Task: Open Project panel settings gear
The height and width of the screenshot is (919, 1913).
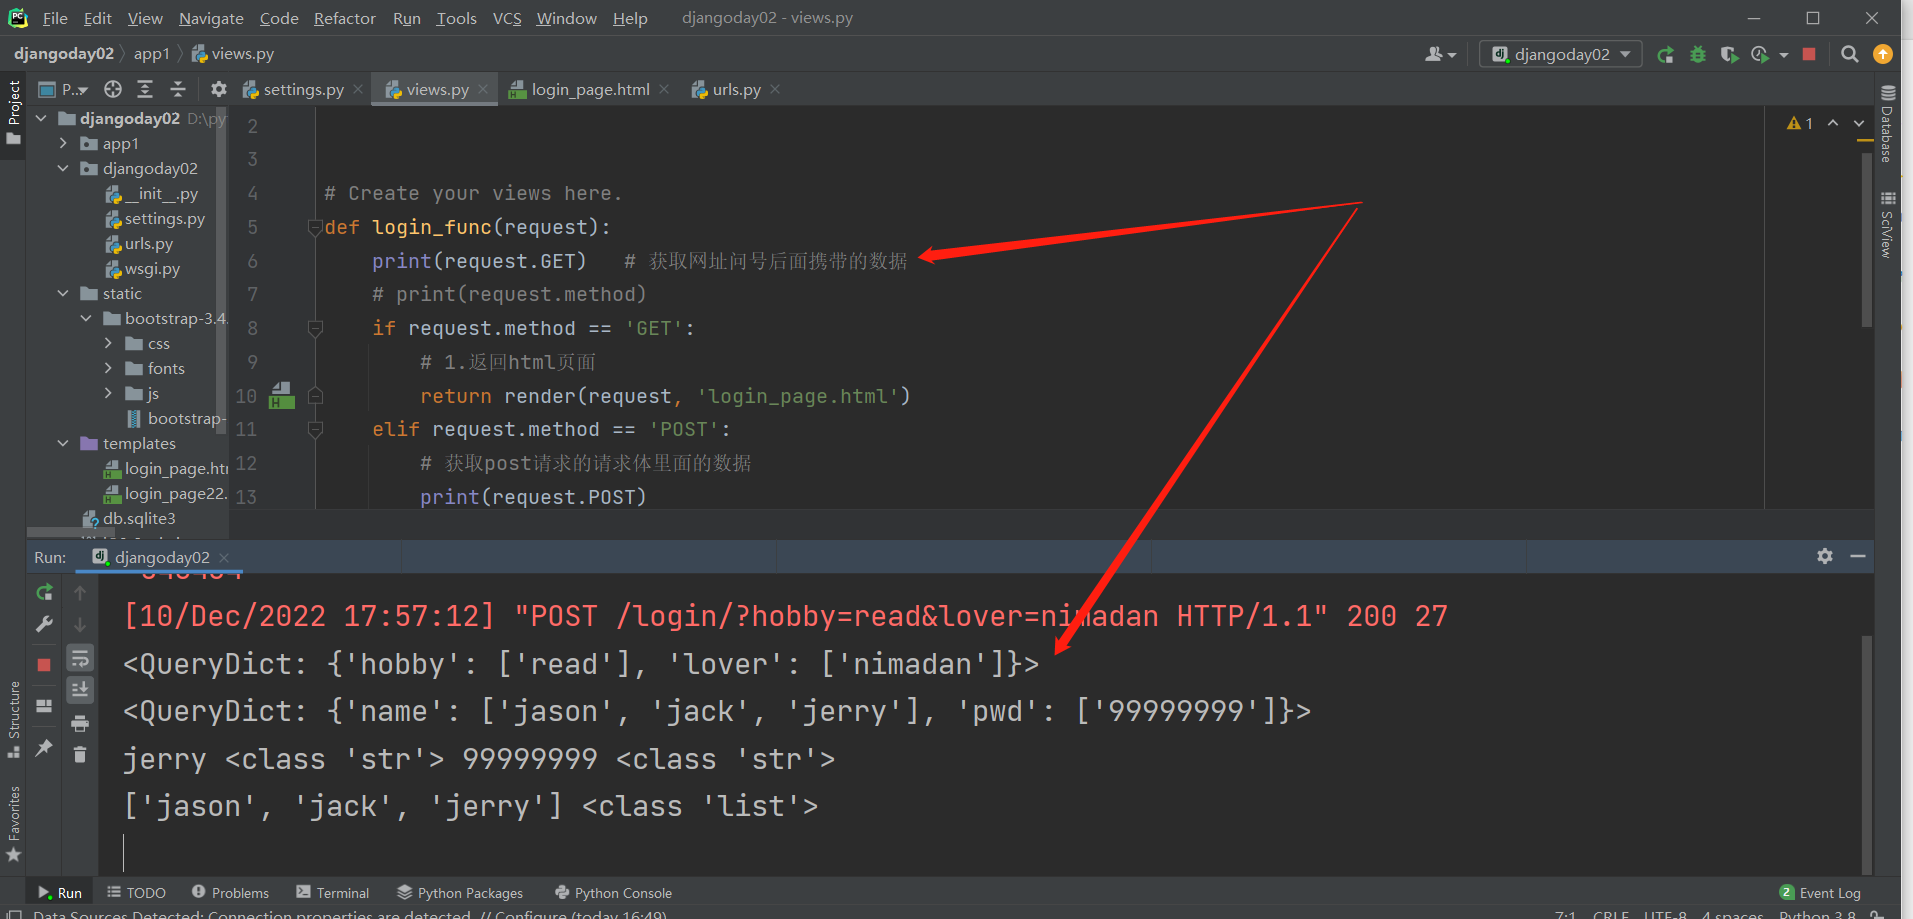Action: click(x=219, y=89)
